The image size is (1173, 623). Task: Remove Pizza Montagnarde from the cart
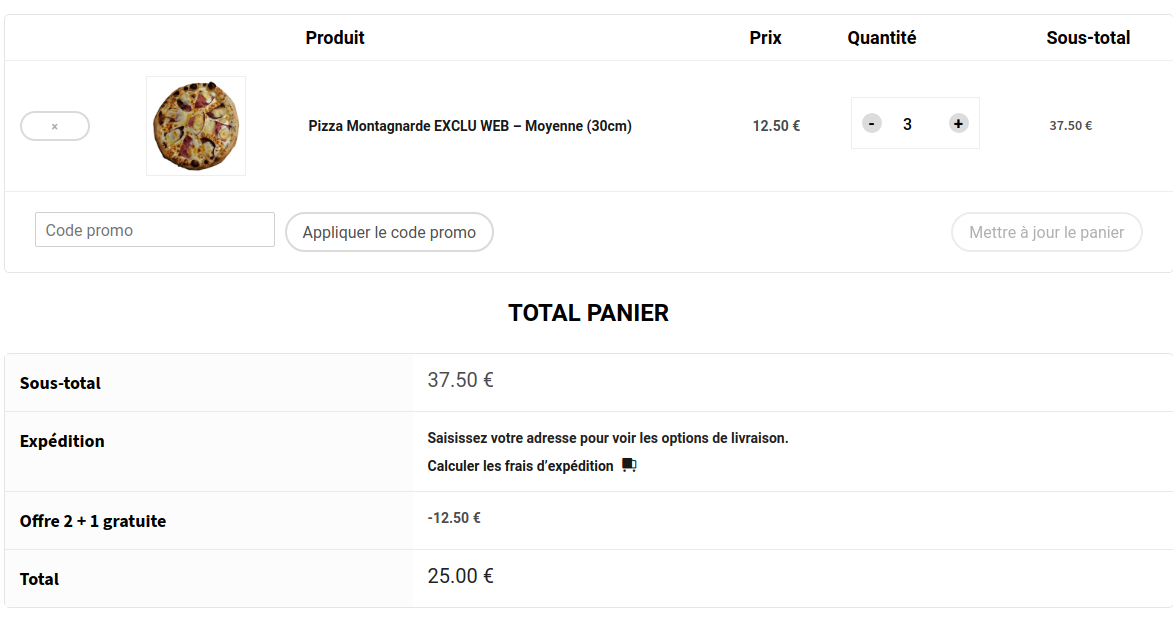pos(54,125)
